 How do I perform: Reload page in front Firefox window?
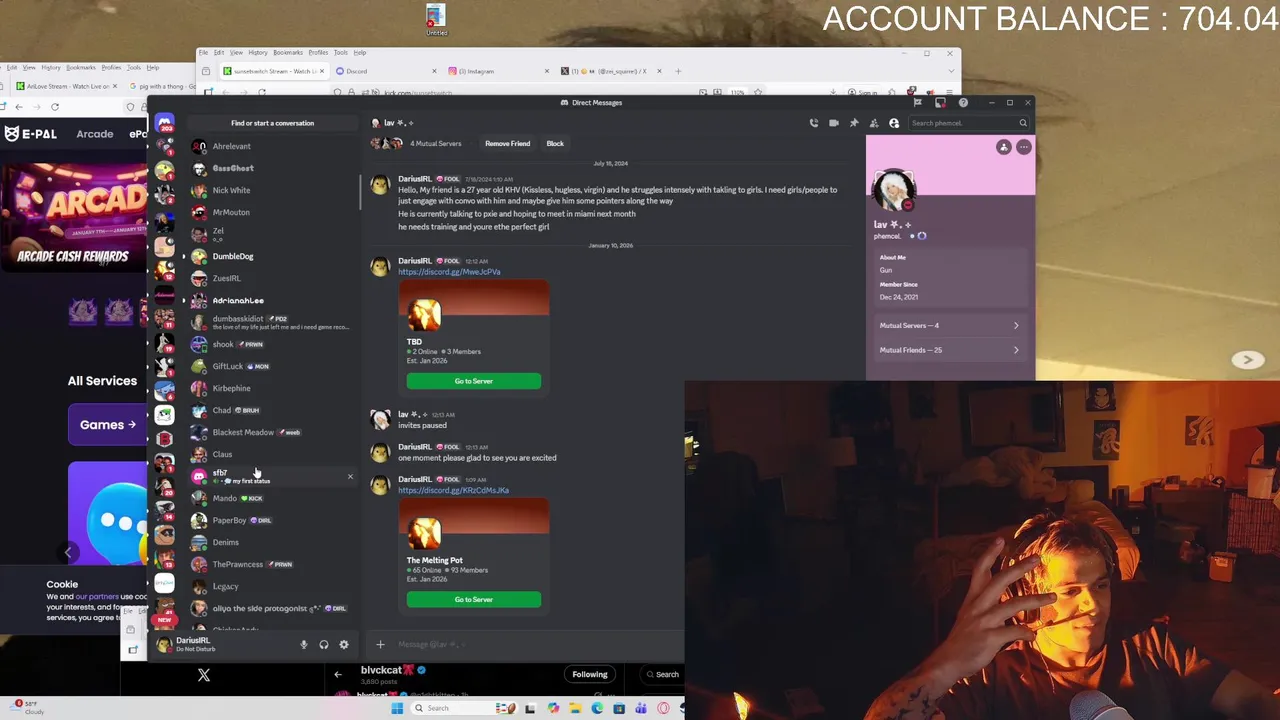[x=262, y=92]
